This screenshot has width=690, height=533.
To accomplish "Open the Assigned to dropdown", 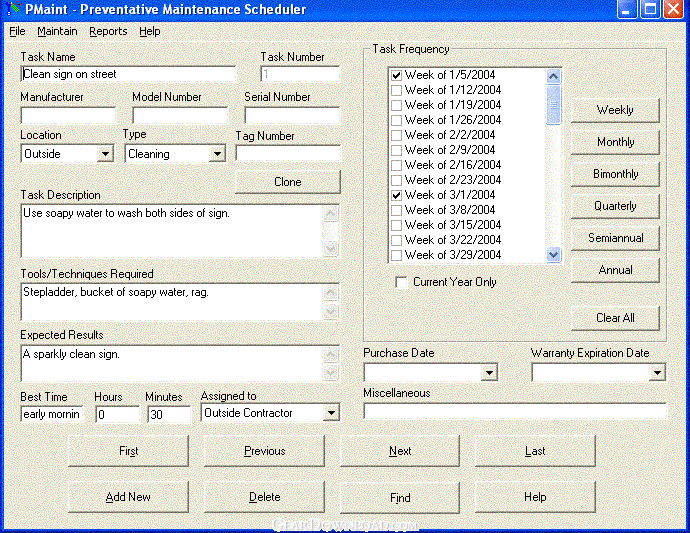I will coord(331,413).
